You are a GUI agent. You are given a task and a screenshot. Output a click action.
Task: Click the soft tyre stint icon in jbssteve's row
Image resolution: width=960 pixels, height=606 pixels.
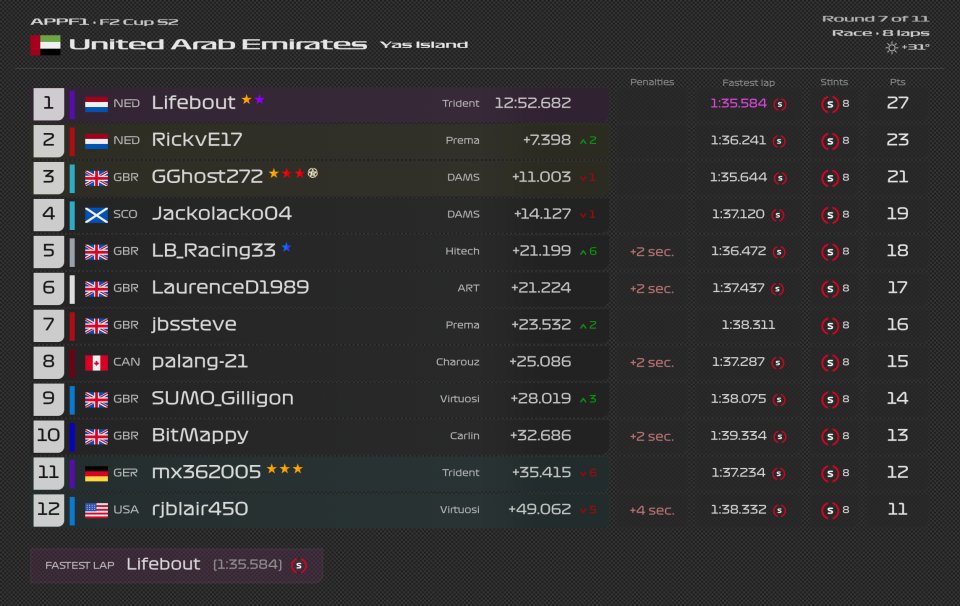[830, 325]
